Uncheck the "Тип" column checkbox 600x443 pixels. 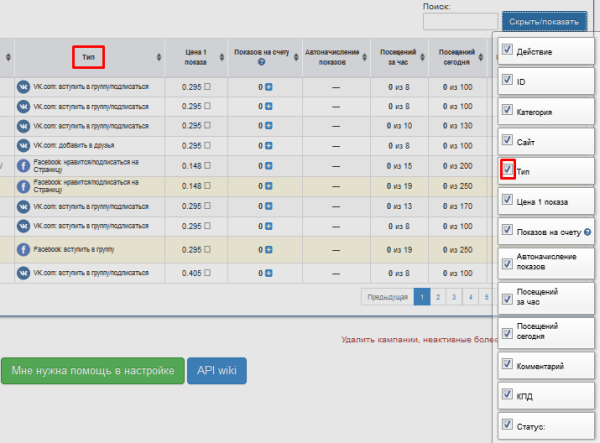508,170
